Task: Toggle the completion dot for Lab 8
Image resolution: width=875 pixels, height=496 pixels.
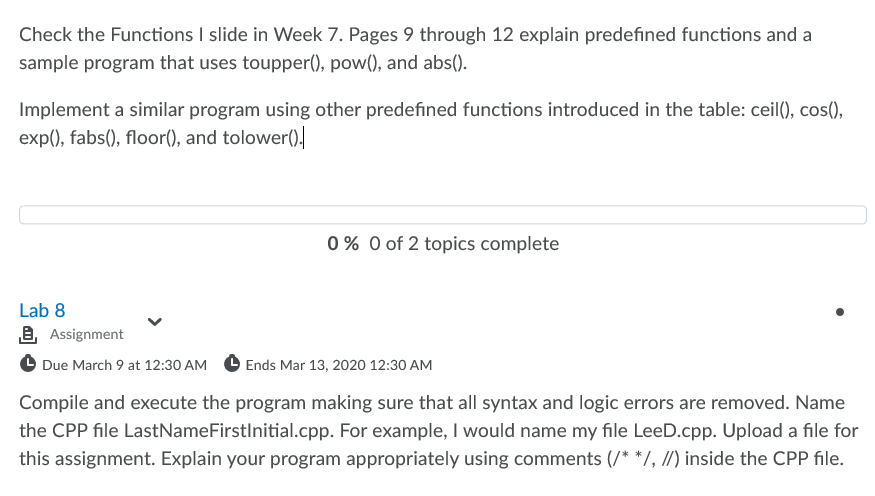Action: point(840,312)
